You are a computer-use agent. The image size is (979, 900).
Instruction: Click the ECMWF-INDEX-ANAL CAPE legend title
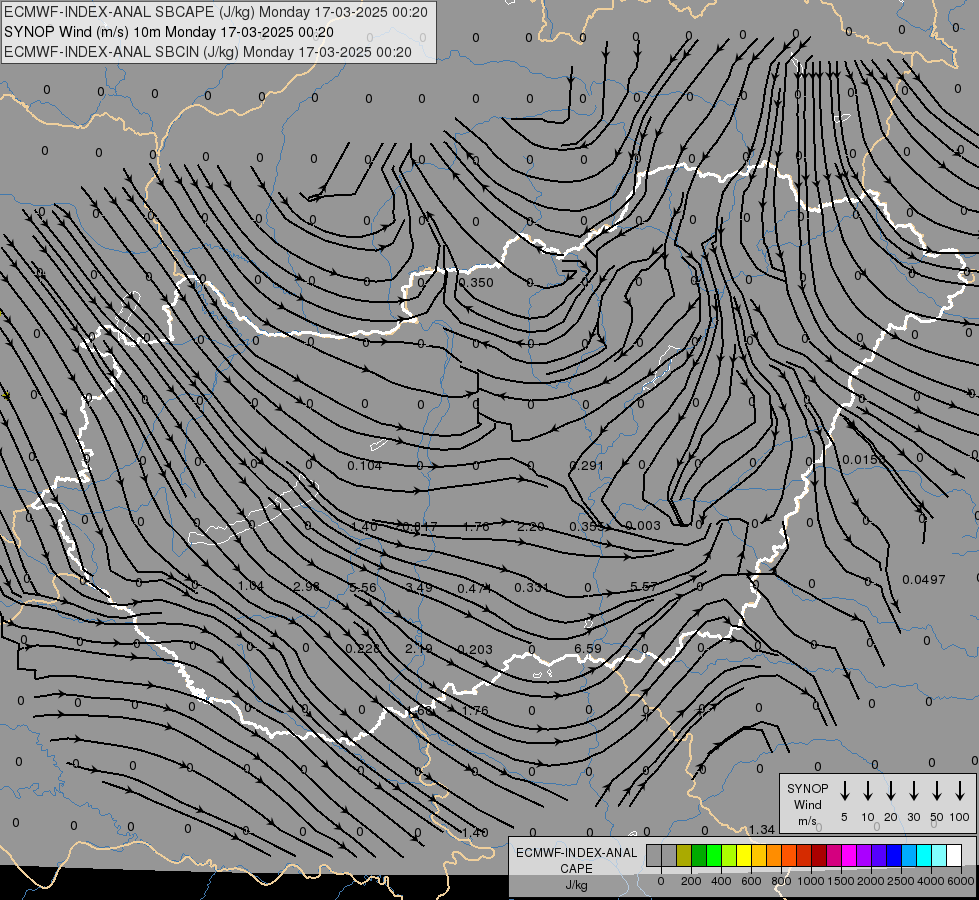[x=576, y=860]
